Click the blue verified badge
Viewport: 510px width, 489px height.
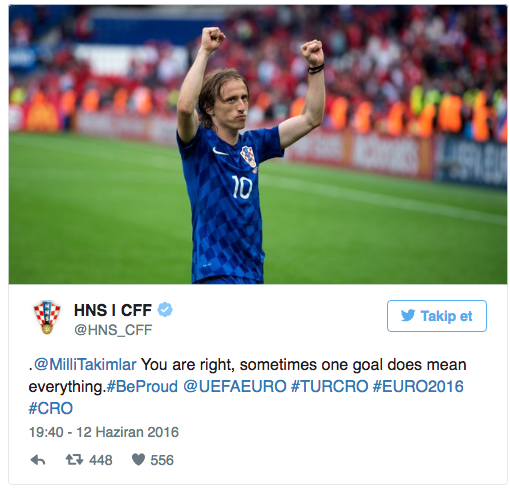(165, 310)
